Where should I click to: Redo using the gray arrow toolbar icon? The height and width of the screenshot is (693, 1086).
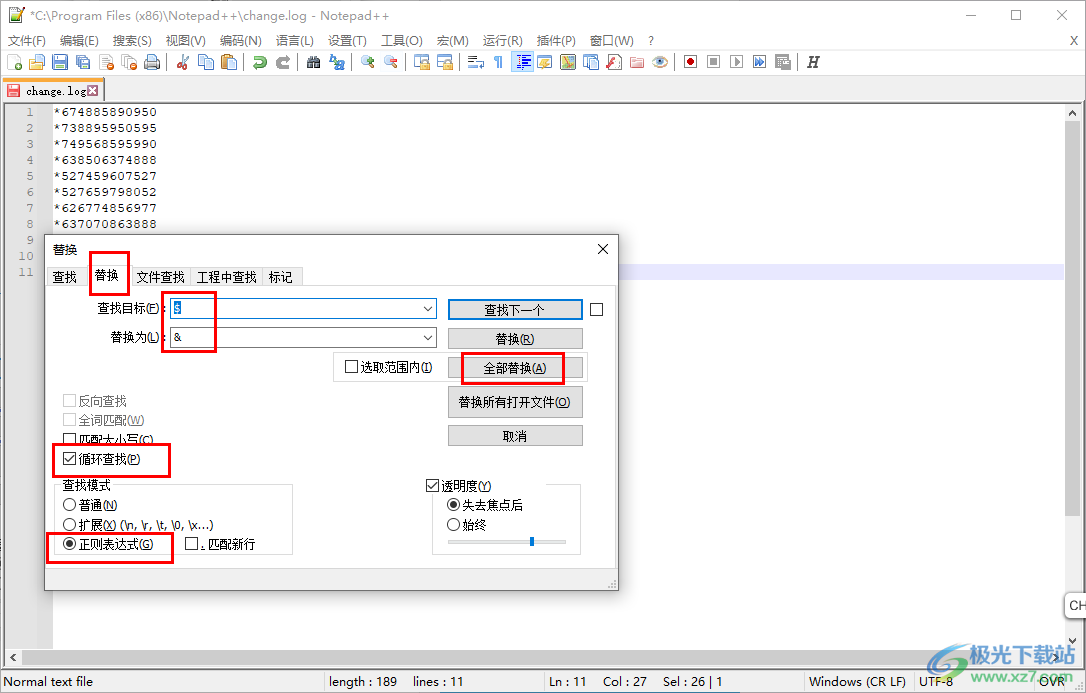click(283, 62)
